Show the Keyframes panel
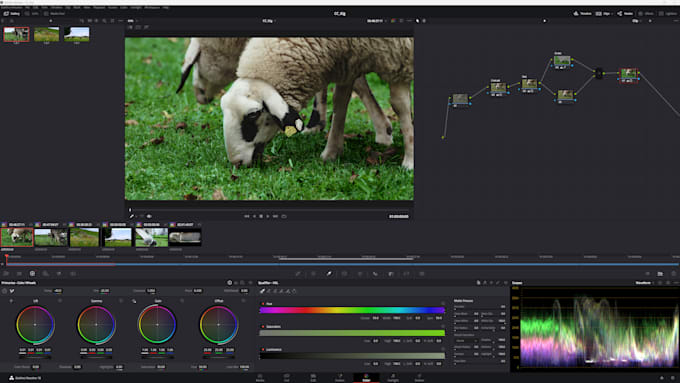Image resolution: width=680 pixels, height=383 pixels. point(647,274)
